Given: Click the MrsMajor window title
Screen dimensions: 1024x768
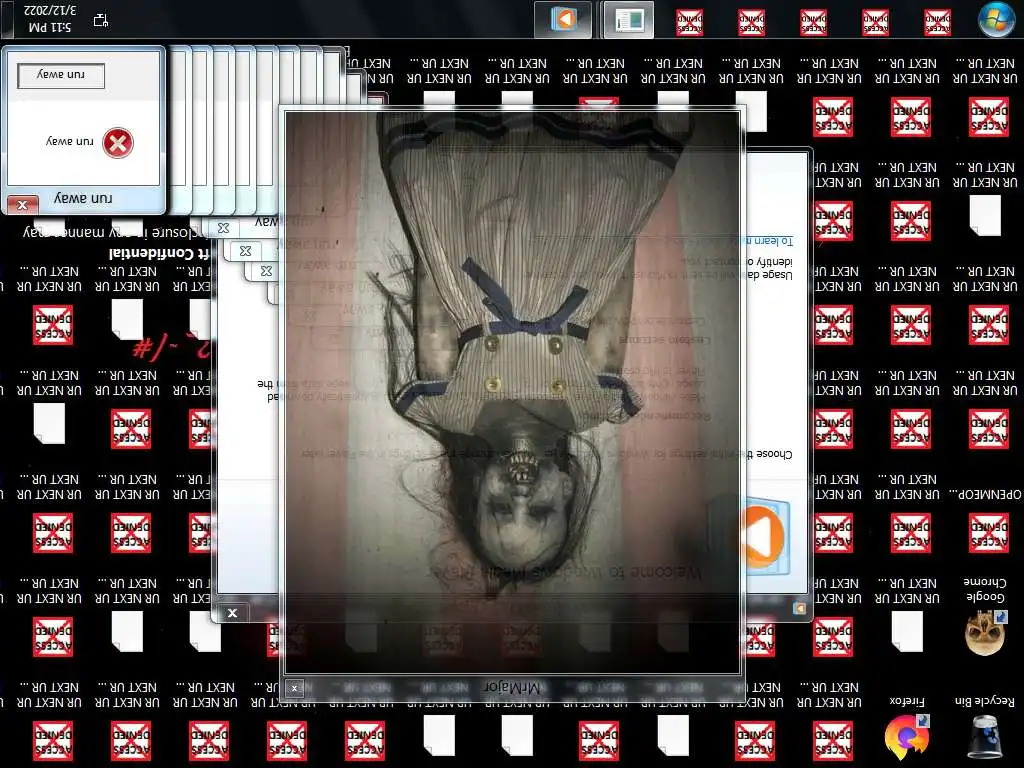Looking at the screenshot, I should coord(513,688).
